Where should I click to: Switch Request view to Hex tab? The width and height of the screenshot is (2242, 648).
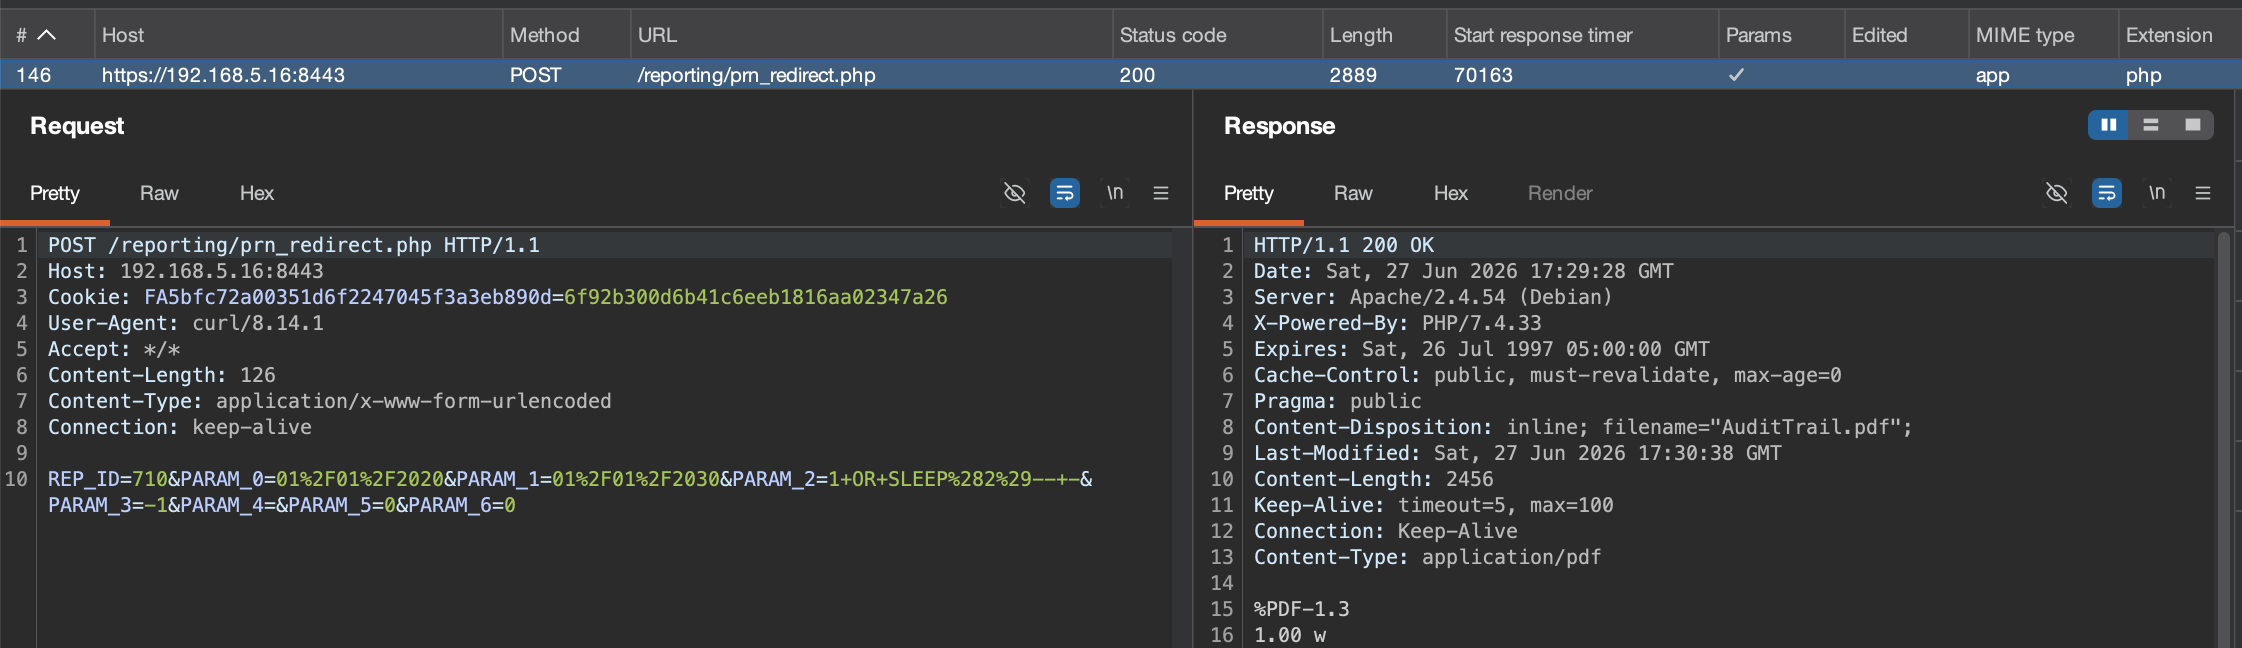pyautogui.click(x=257, y=193)
